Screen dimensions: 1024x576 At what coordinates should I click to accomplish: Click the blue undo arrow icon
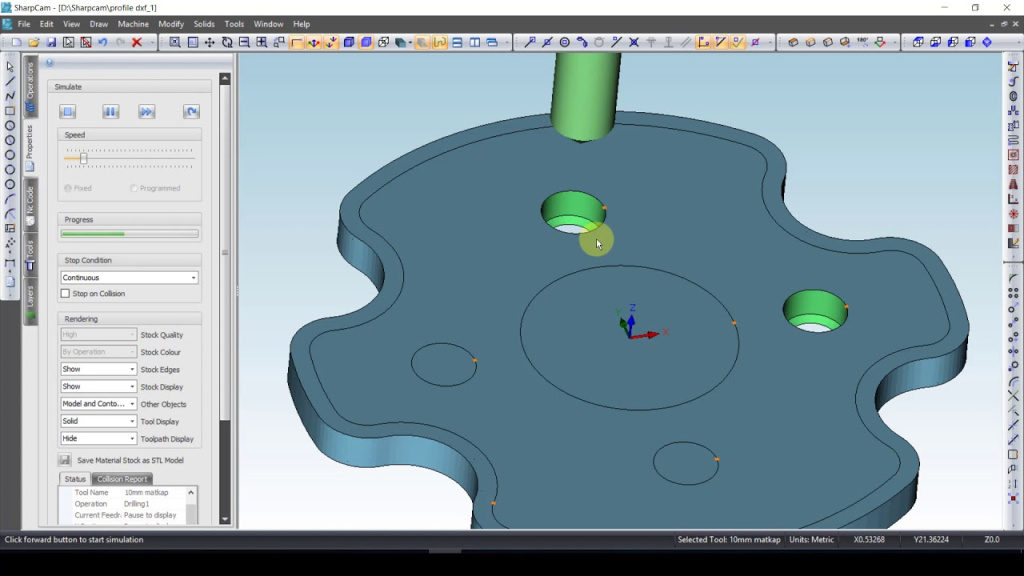point(103,43)
